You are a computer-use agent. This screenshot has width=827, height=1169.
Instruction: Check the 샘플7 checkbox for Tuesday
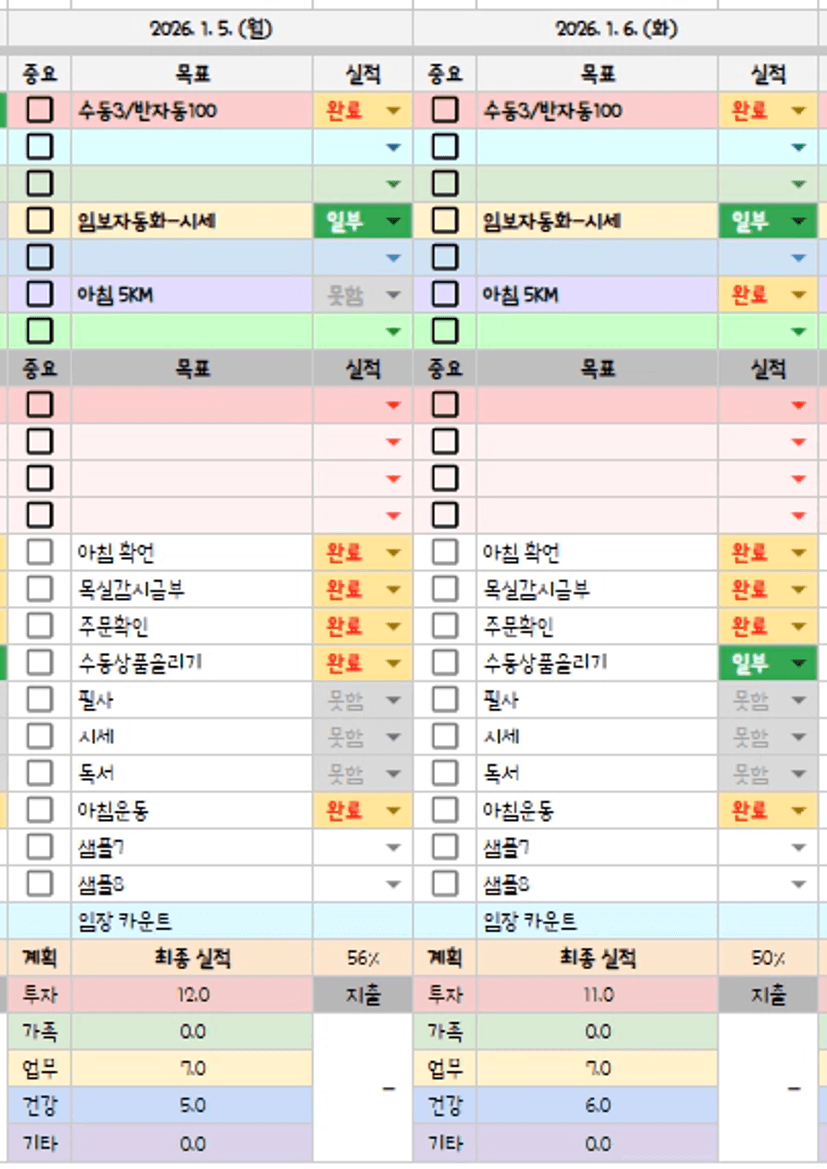tap(445, 847)
